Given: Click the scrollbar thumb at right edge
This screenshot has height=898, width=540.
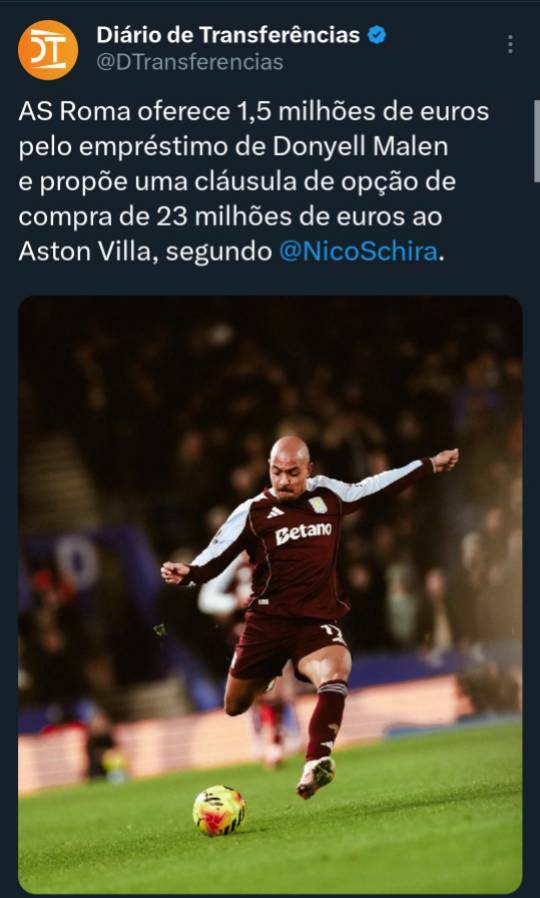Looking at the screenshot, I should (537, 141).
